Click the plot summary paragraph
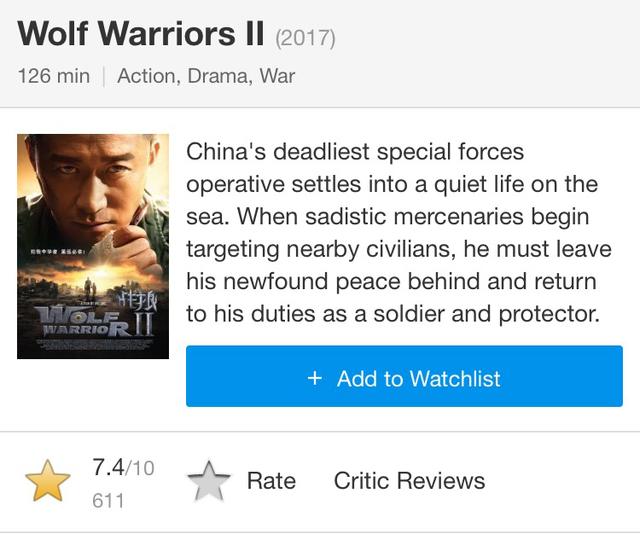The image size is (640, 534). tap(399, 233)
